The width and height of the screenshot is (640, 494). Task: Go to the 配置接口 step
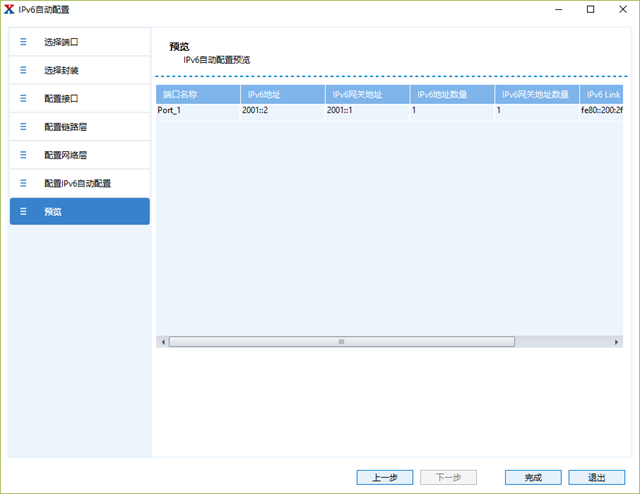(x=80, y=98)
